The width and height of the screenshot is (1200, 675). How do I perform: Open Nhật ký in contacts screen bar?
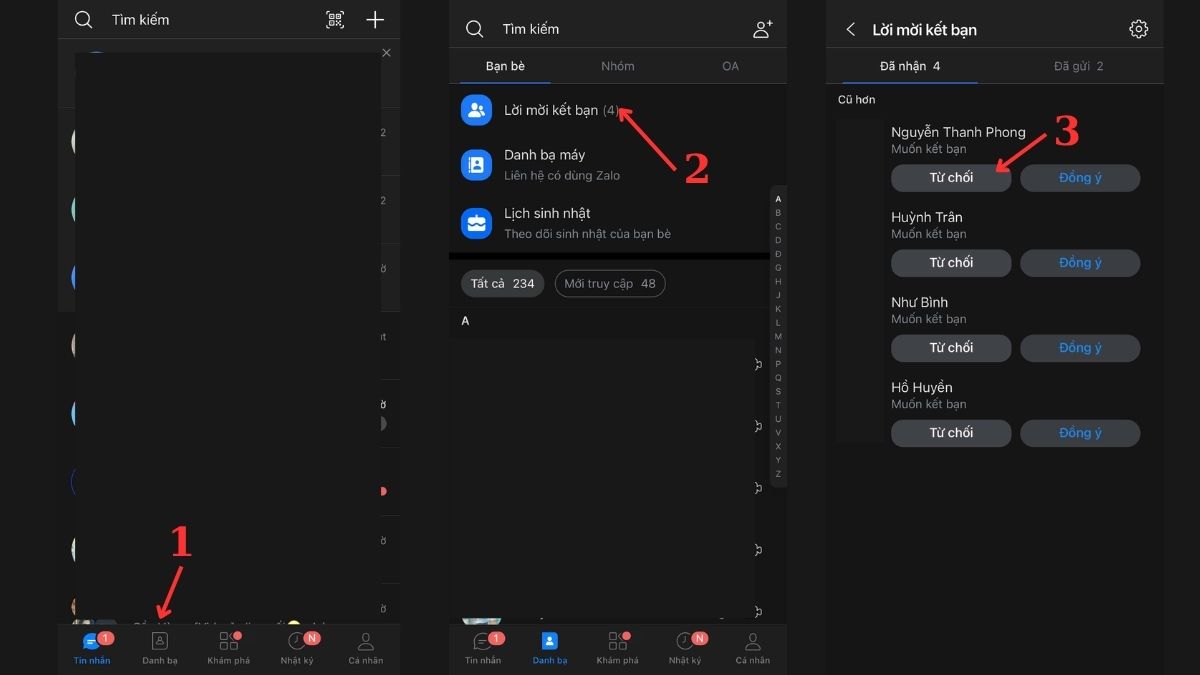pyautogui.click(x=686, y=648)
